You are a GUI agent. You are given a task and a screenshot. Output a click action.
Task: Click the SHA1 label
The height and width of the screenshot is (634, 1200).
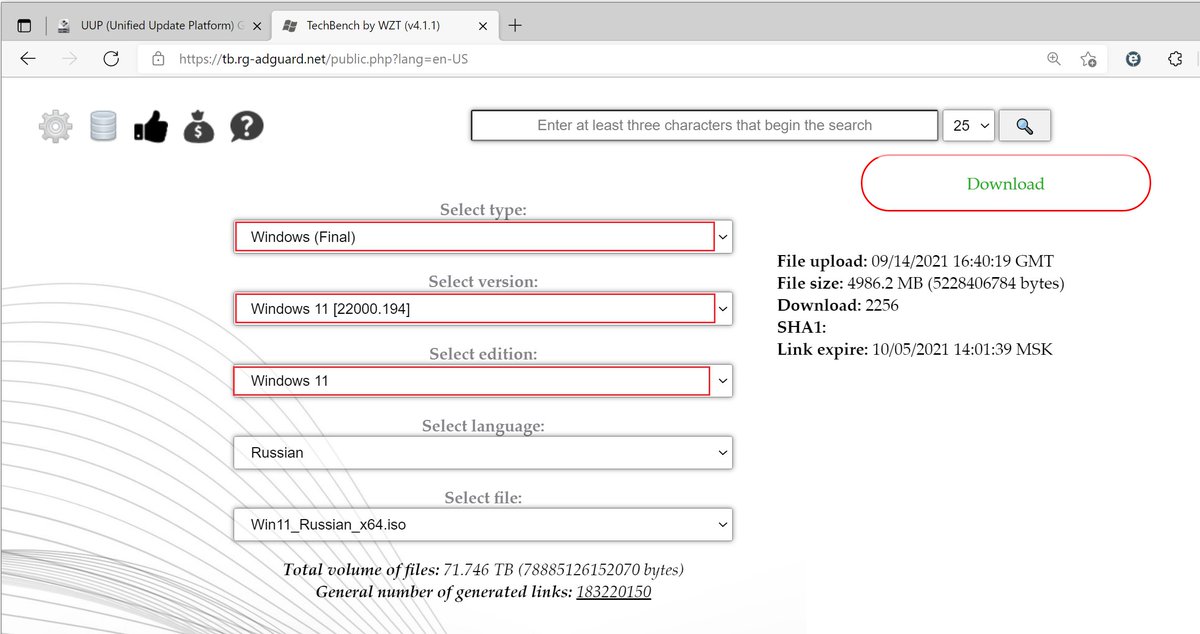tap(802, 327)
